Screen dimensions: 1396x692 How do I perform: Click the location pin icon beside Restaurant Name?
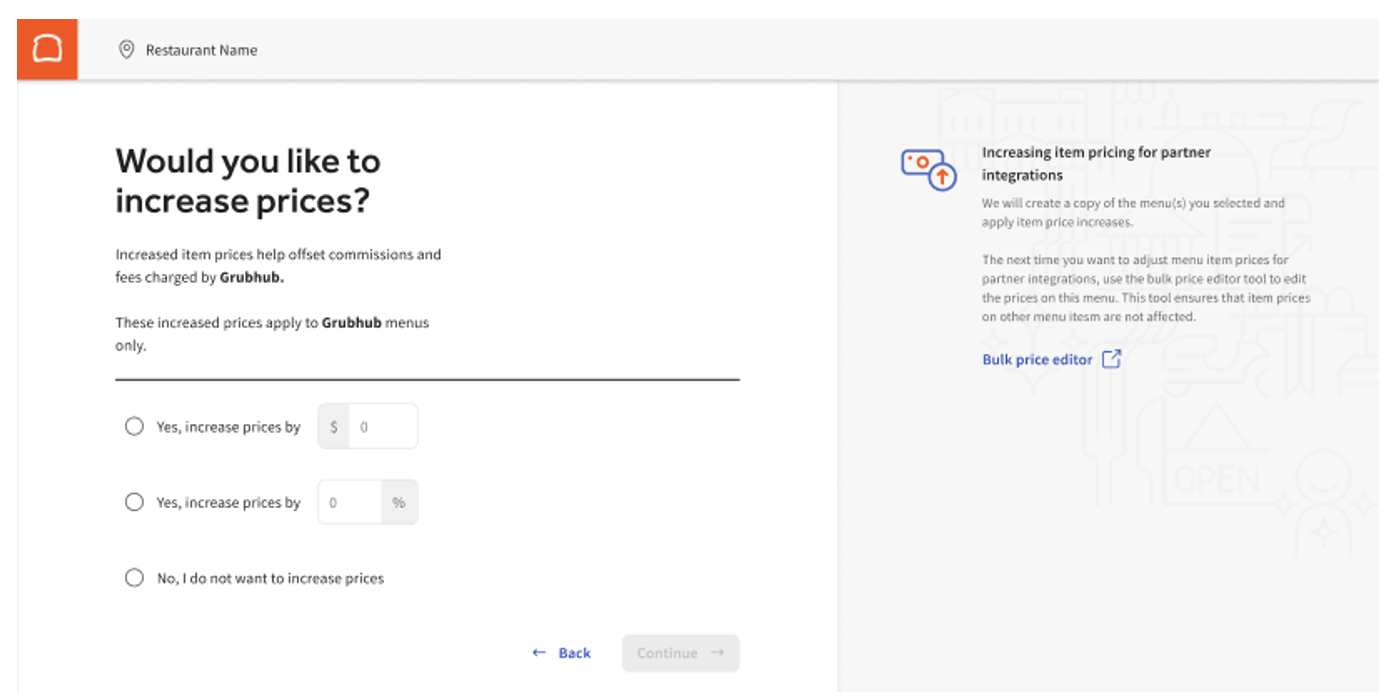(x=126, y=49)
